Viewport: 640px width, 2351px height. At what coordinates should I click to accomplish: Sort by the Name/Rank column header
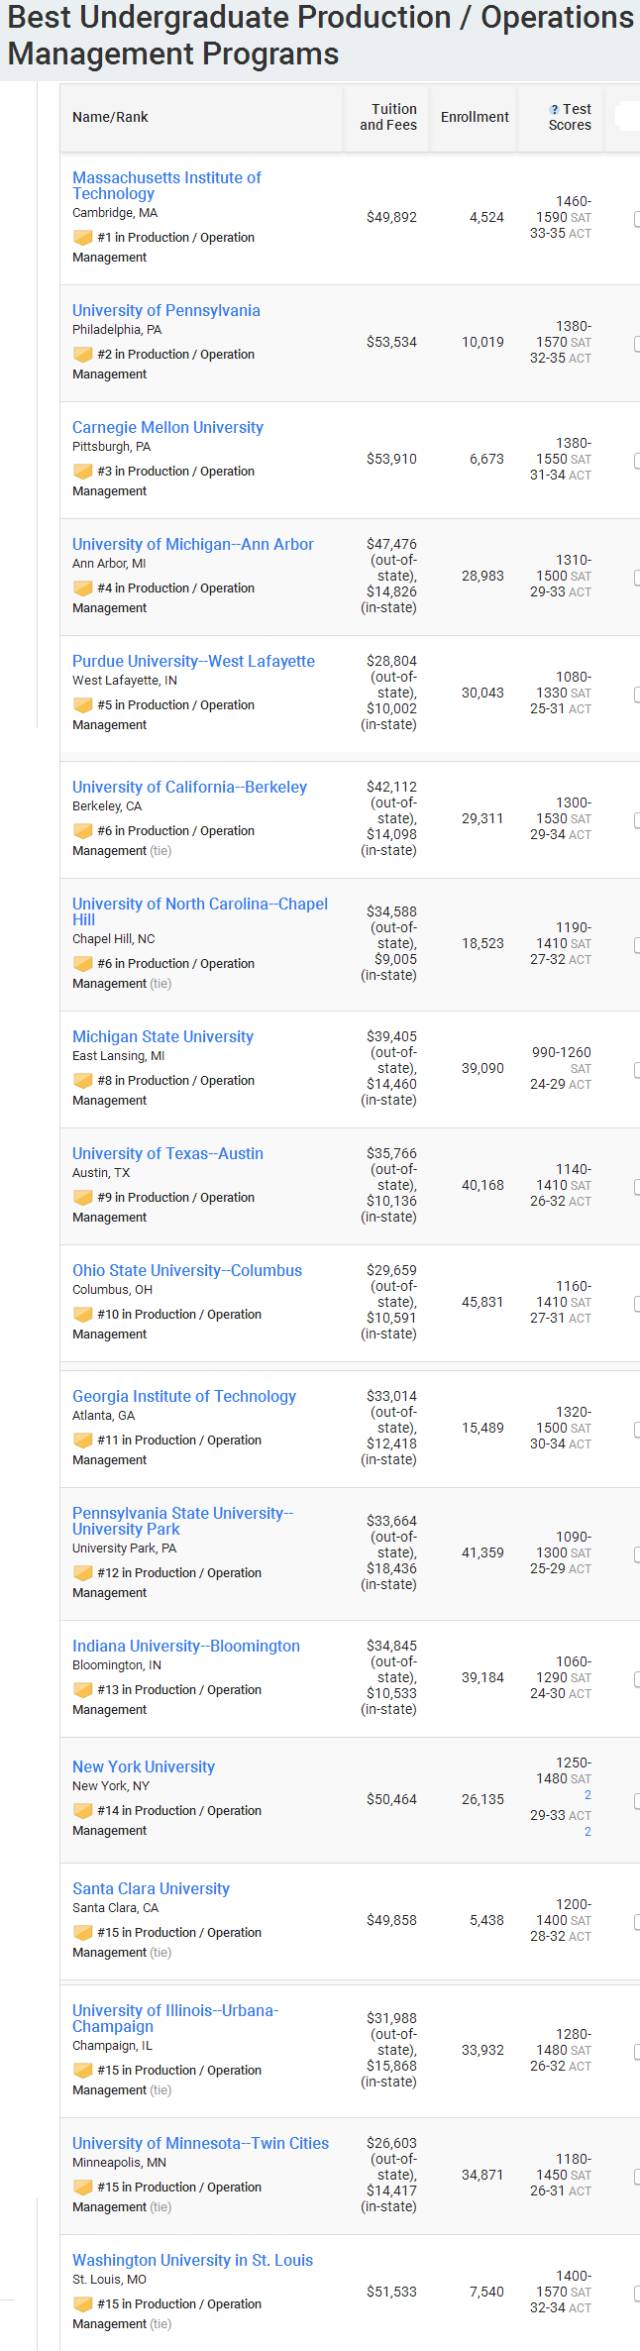110,117
